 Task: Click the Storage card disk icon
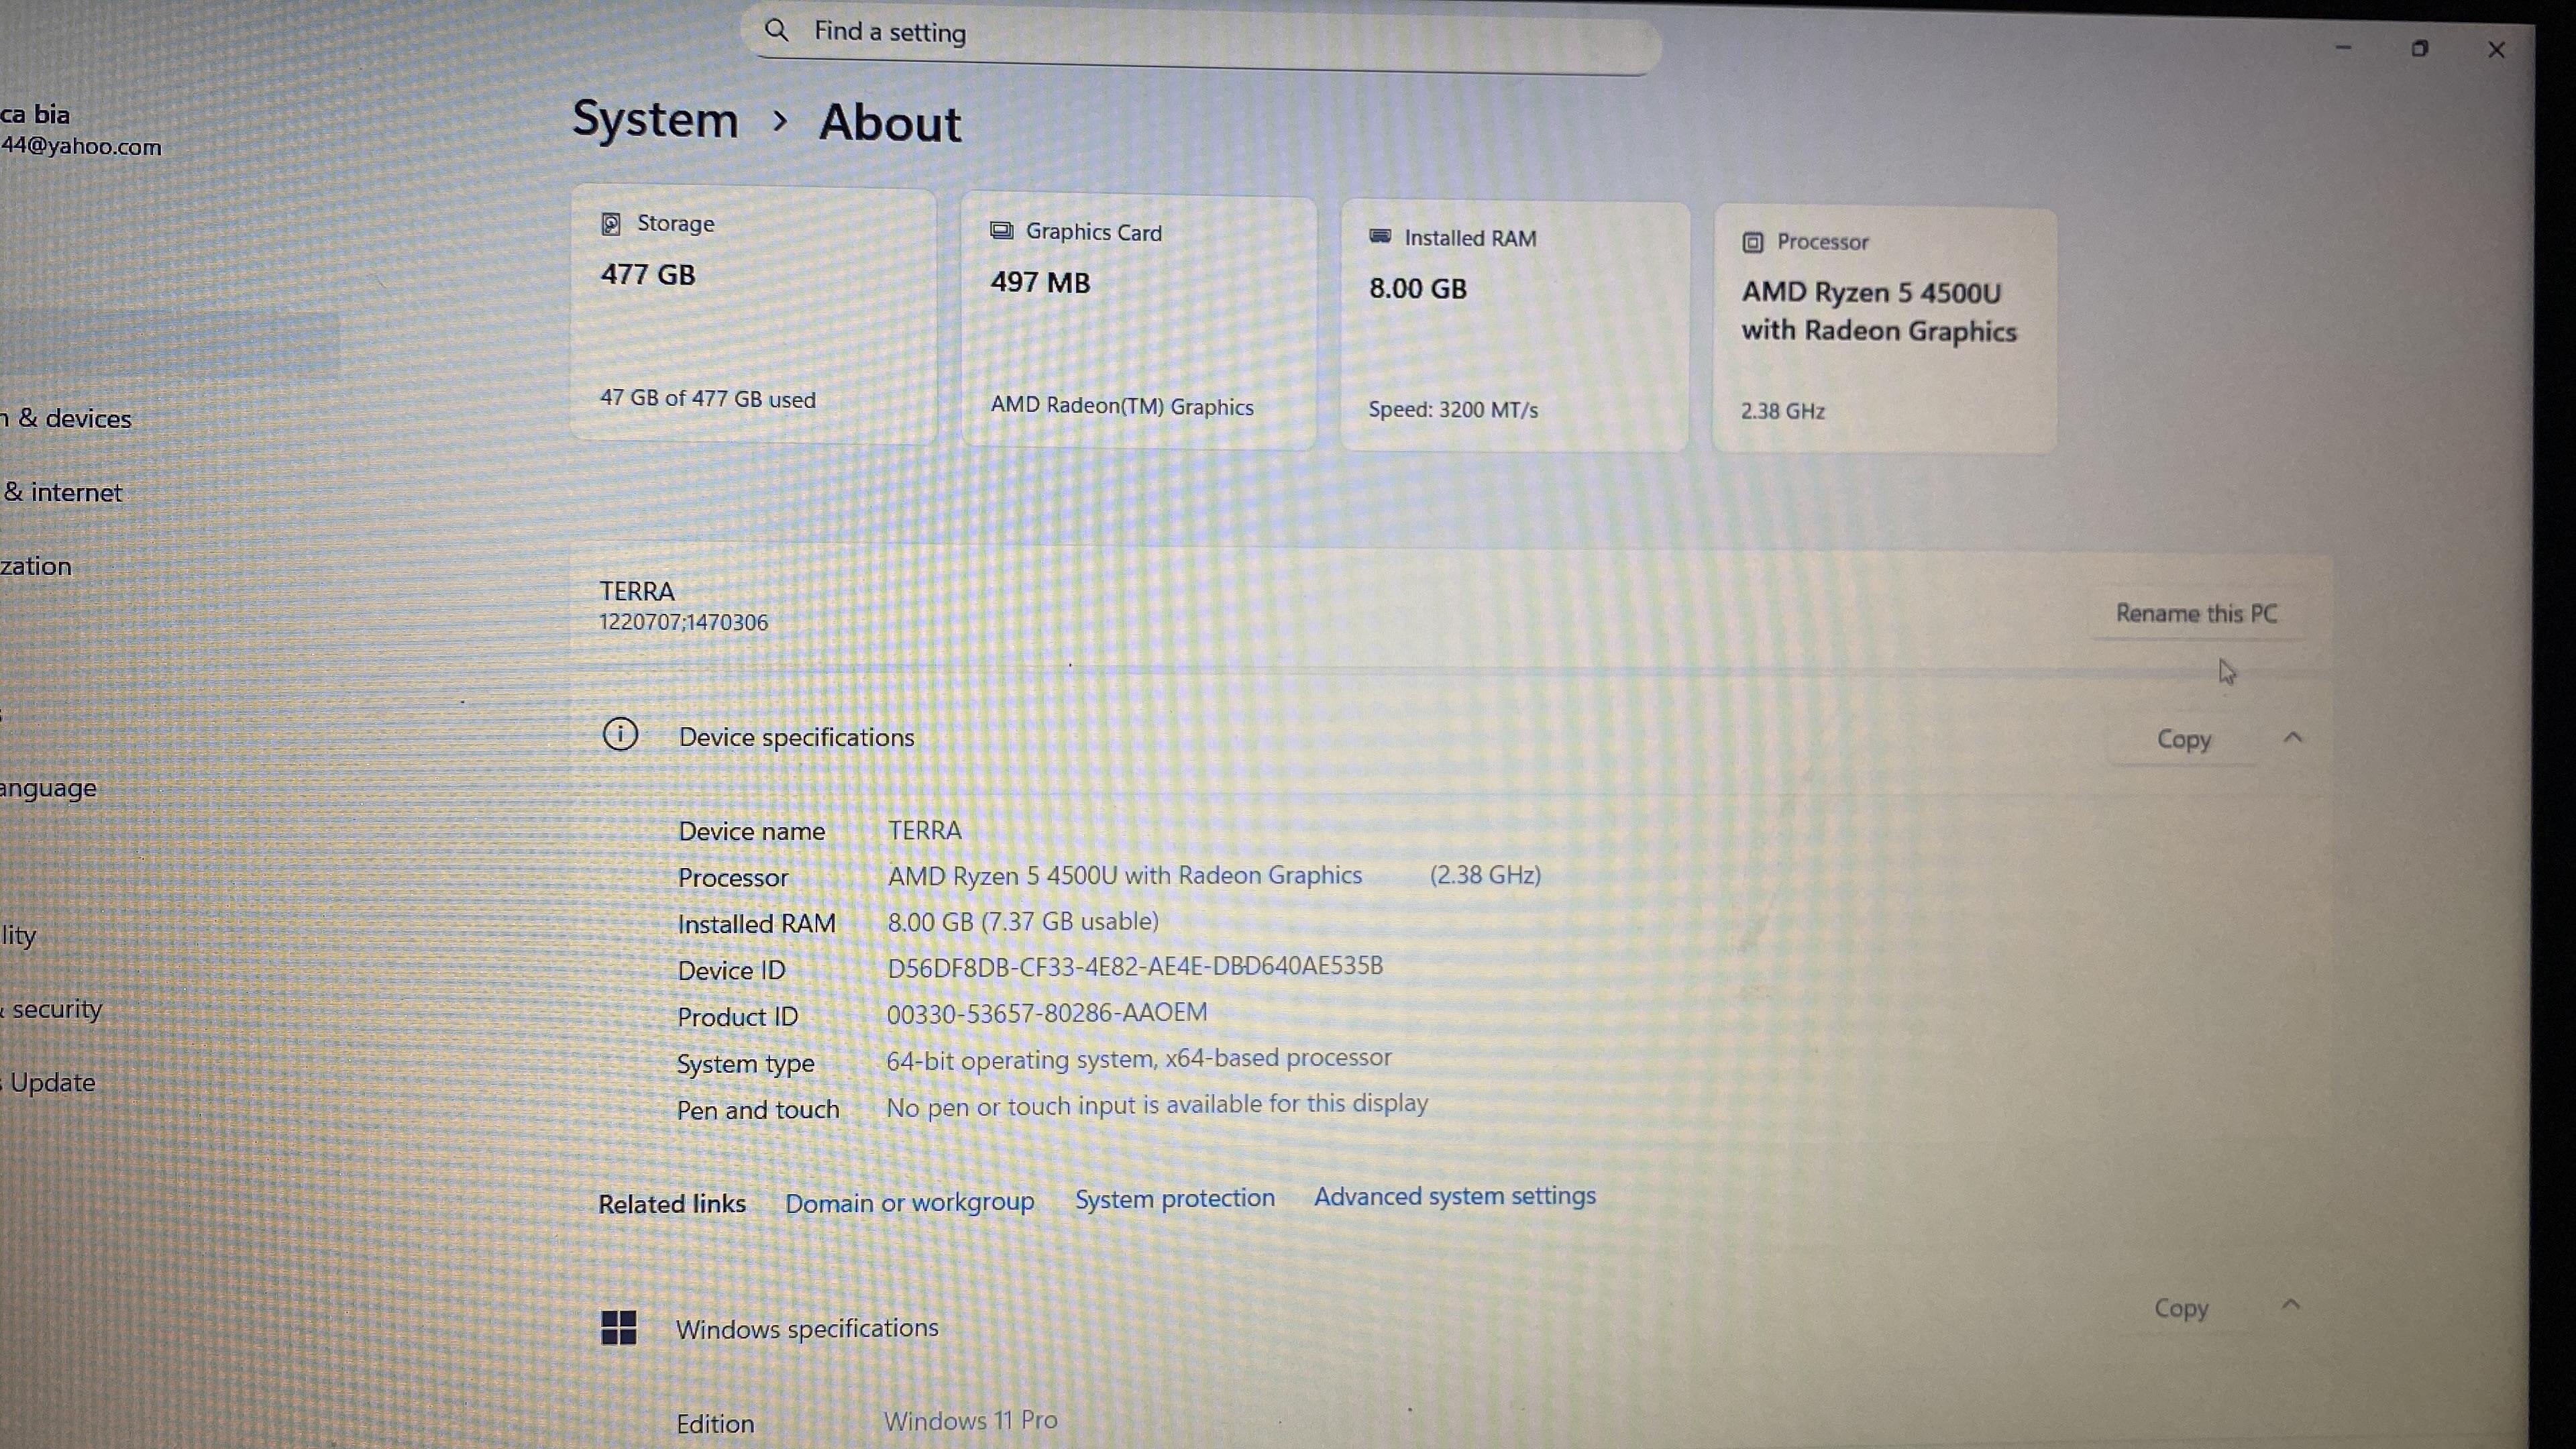coord(611,223)
